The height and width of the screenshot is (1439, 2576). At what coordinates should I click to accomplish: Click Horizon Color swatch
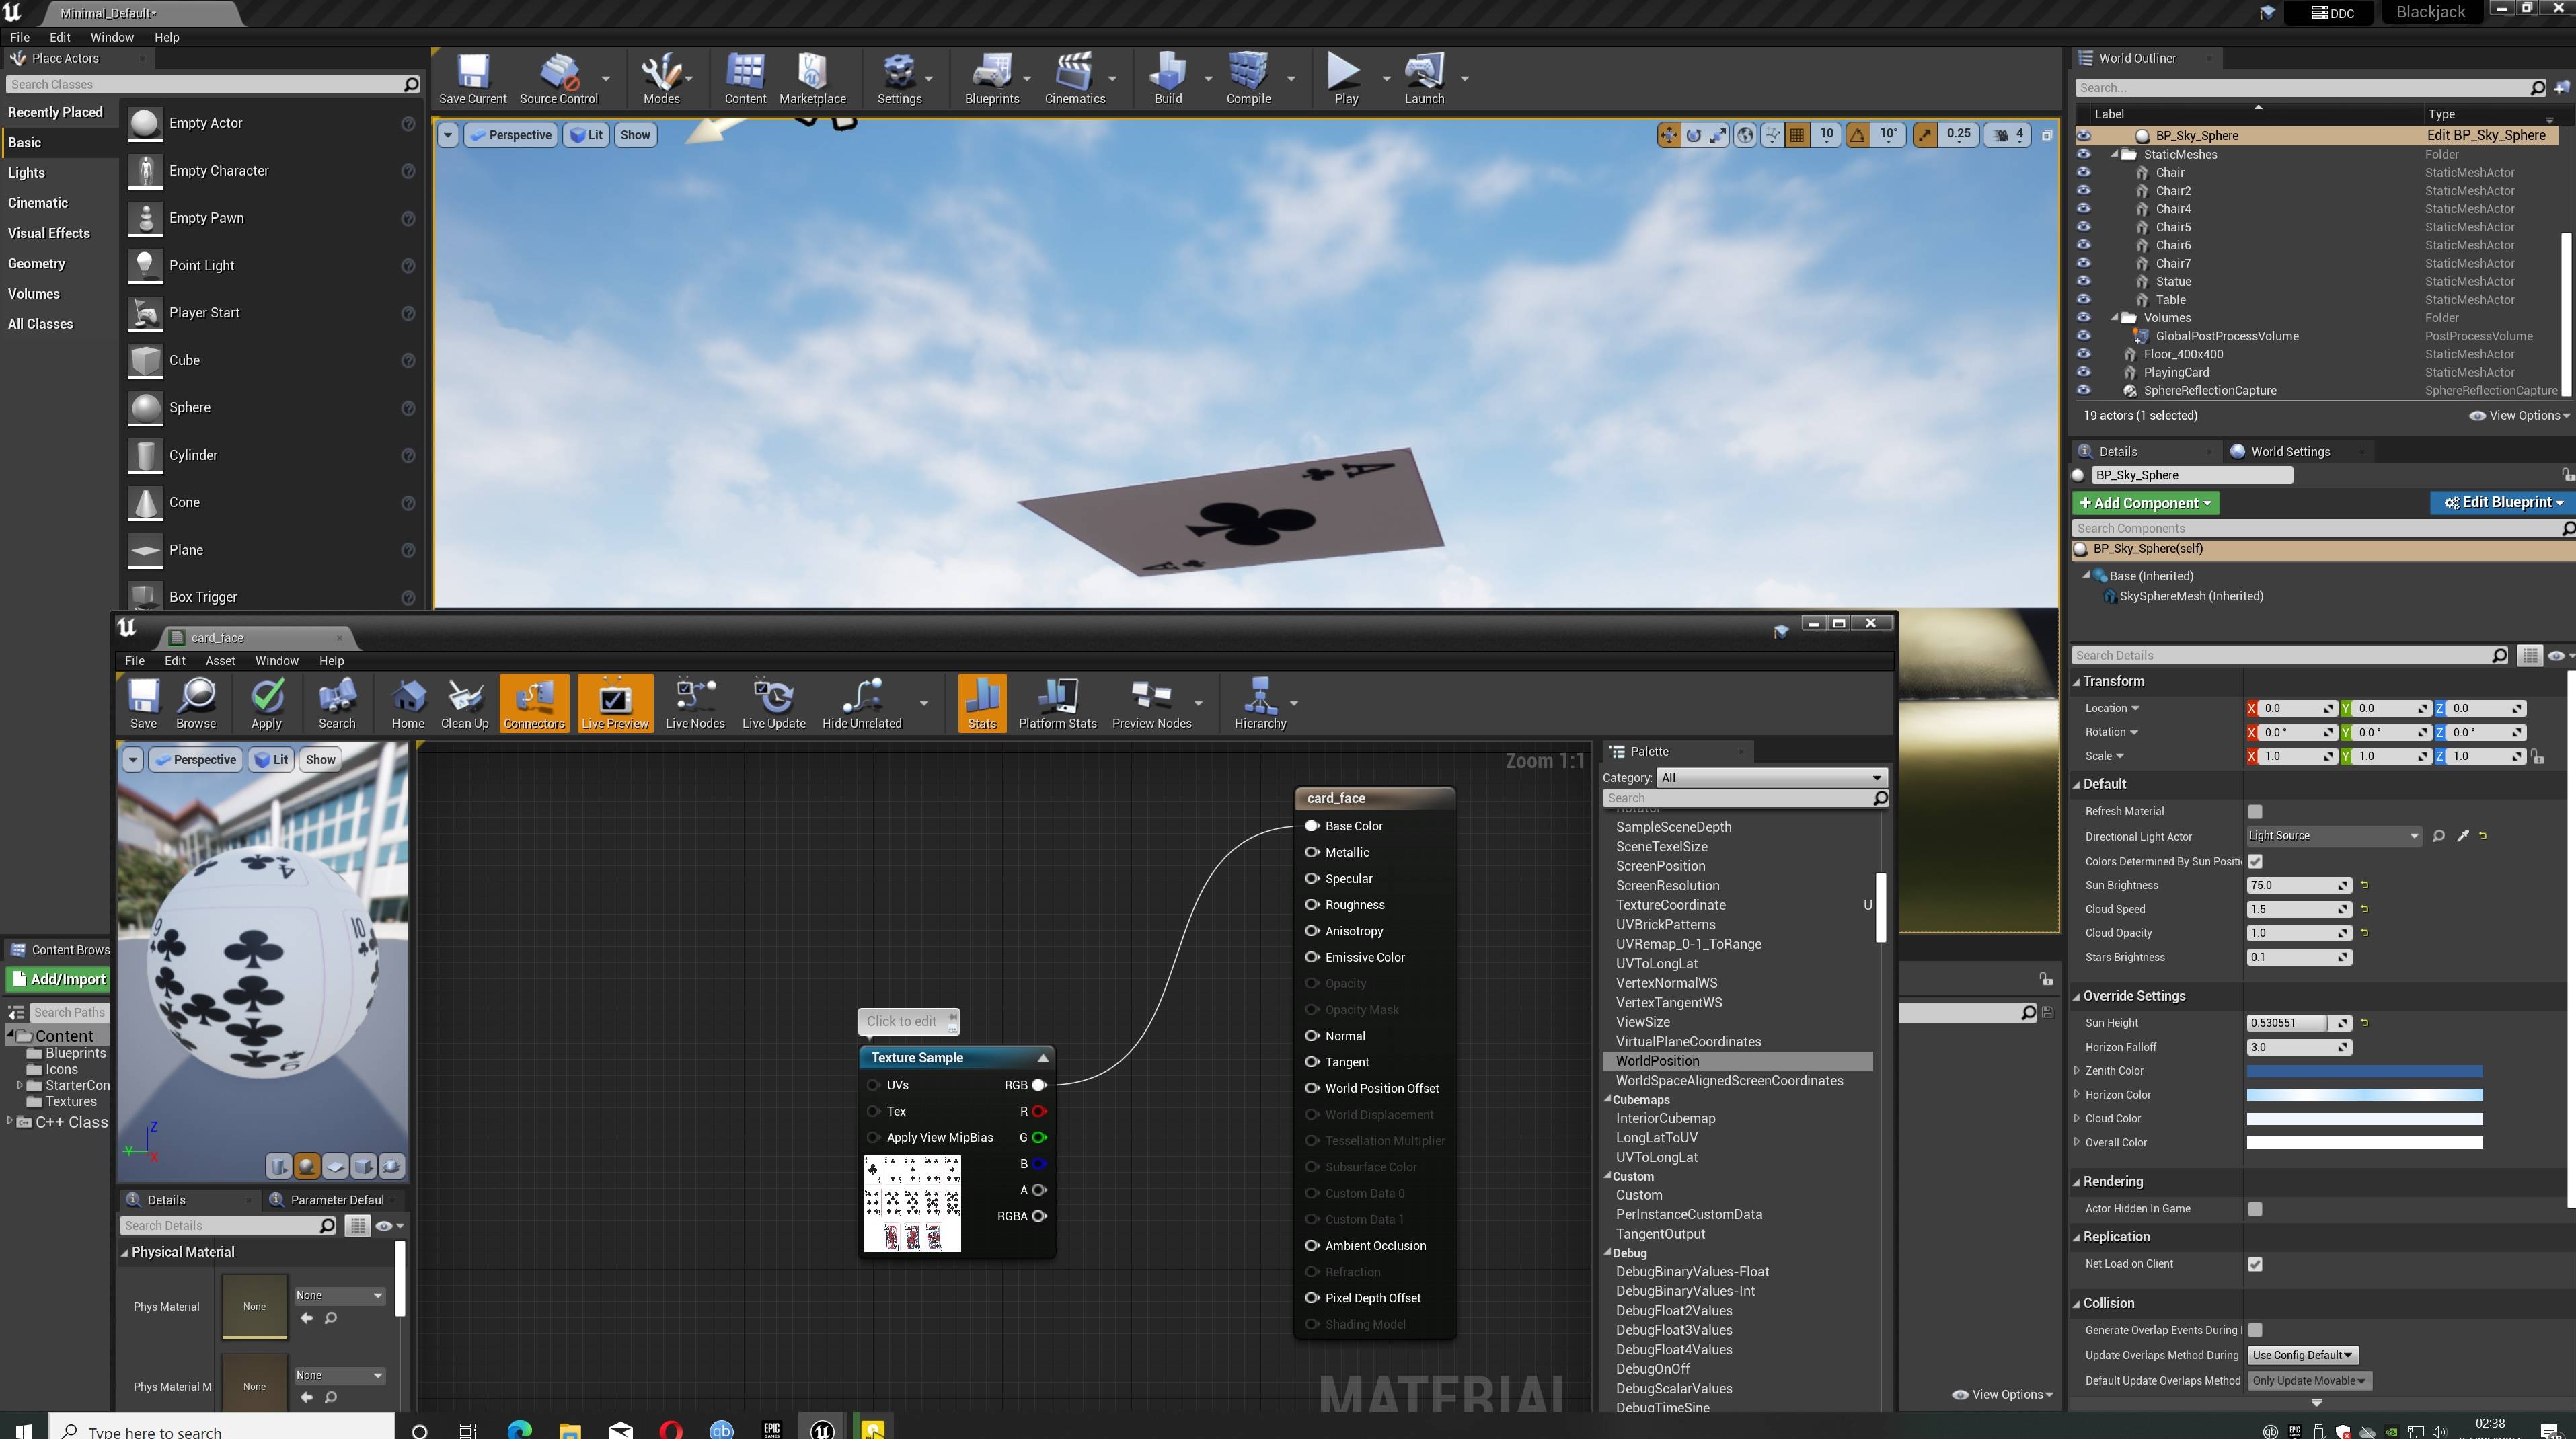point(2364,1095)
